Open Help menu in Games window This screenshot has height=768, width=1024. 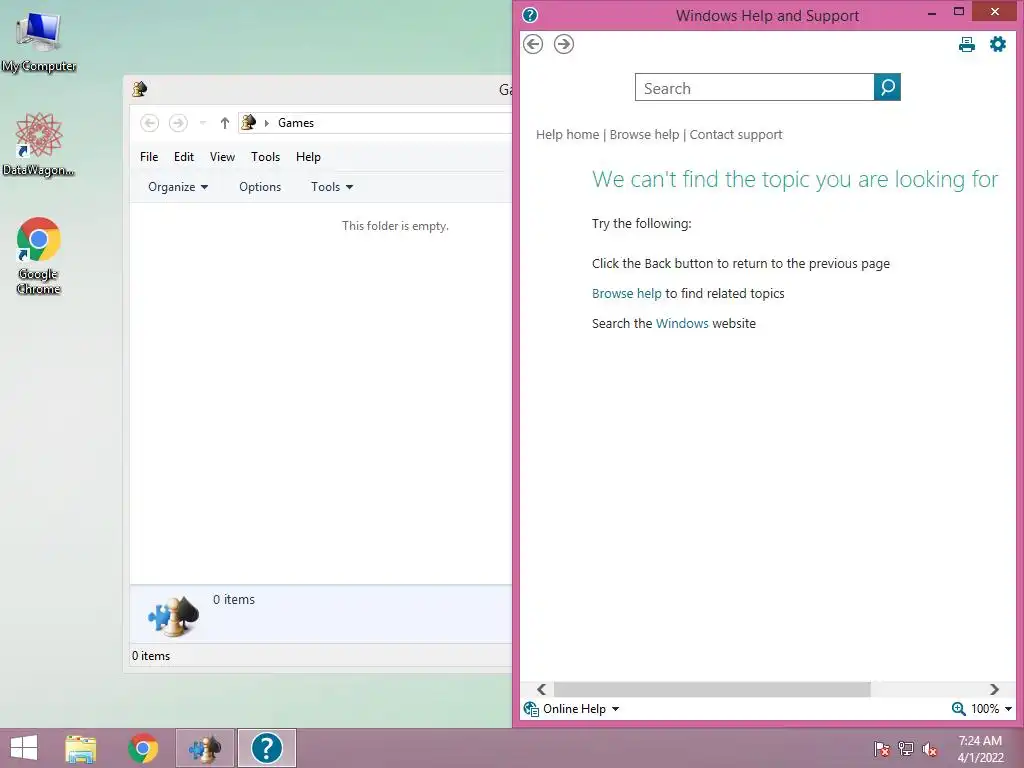point(308,157)
